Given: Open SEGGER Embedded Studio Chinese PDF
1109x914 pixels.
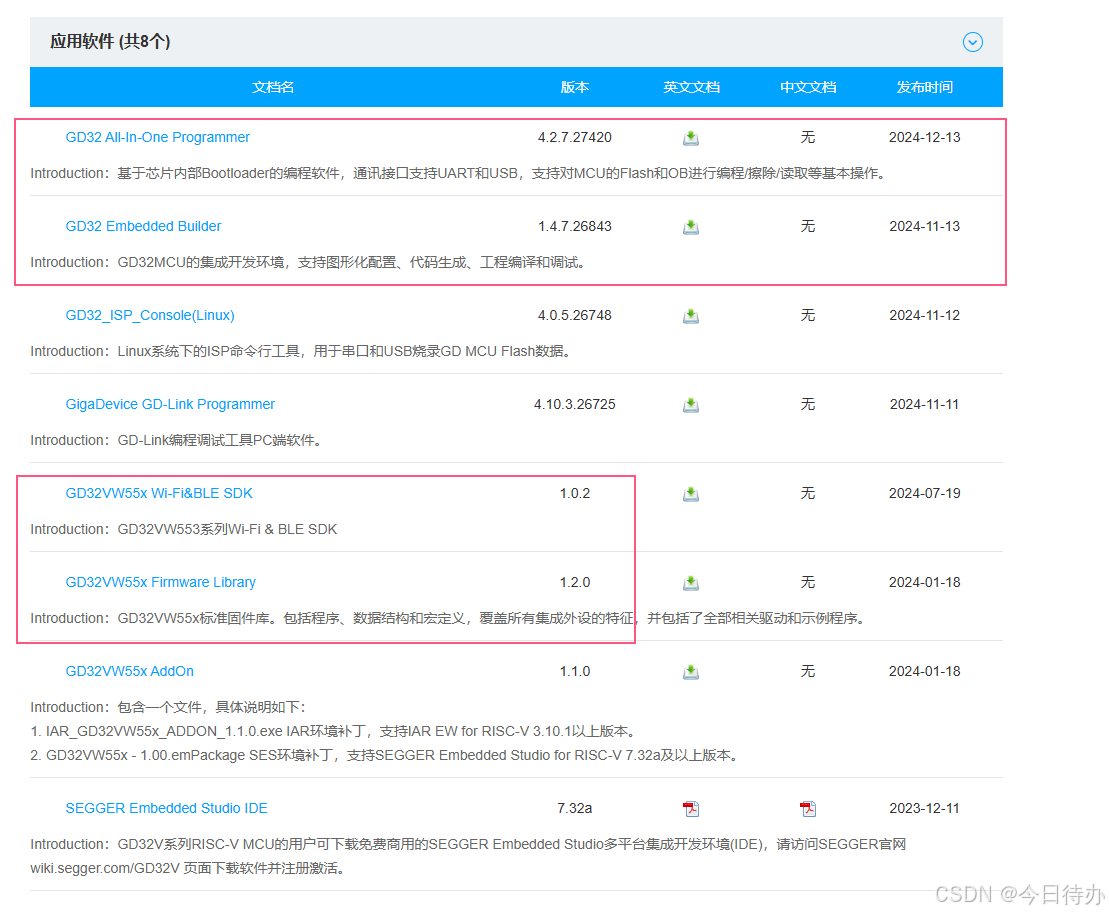Looking at the screenshot, I should [808, 809].
